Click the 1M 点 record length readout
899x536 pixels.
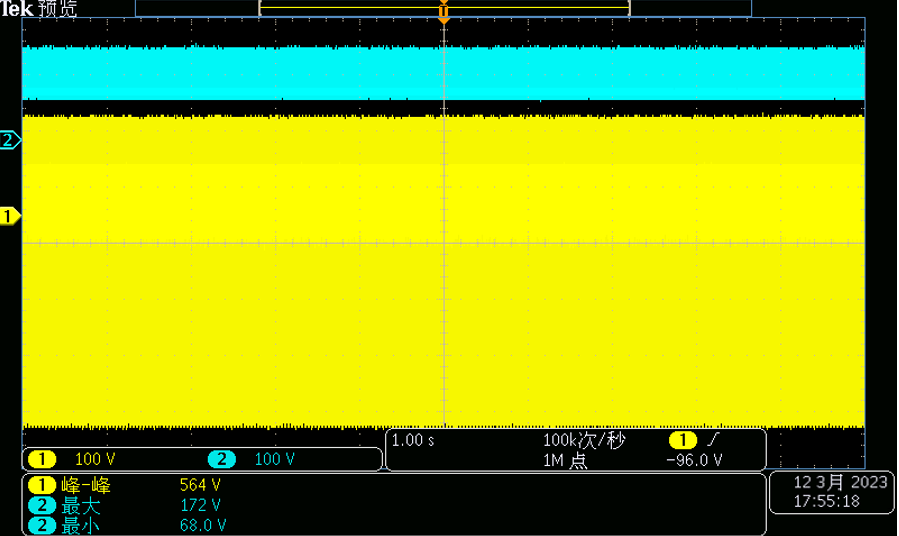tap(565, 460)
